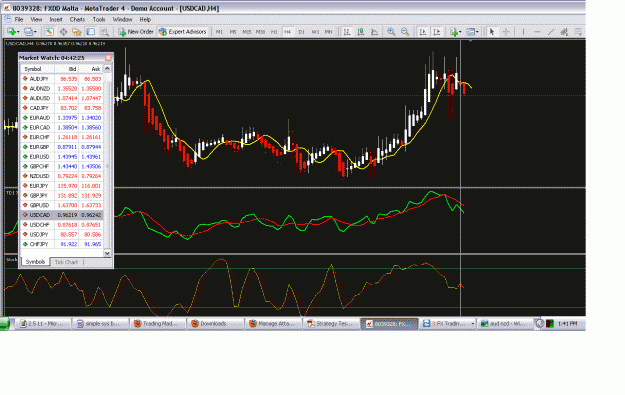Switch to M5 timeframe
The height and width of the screenshot is (395, 625).
(233, 32)
